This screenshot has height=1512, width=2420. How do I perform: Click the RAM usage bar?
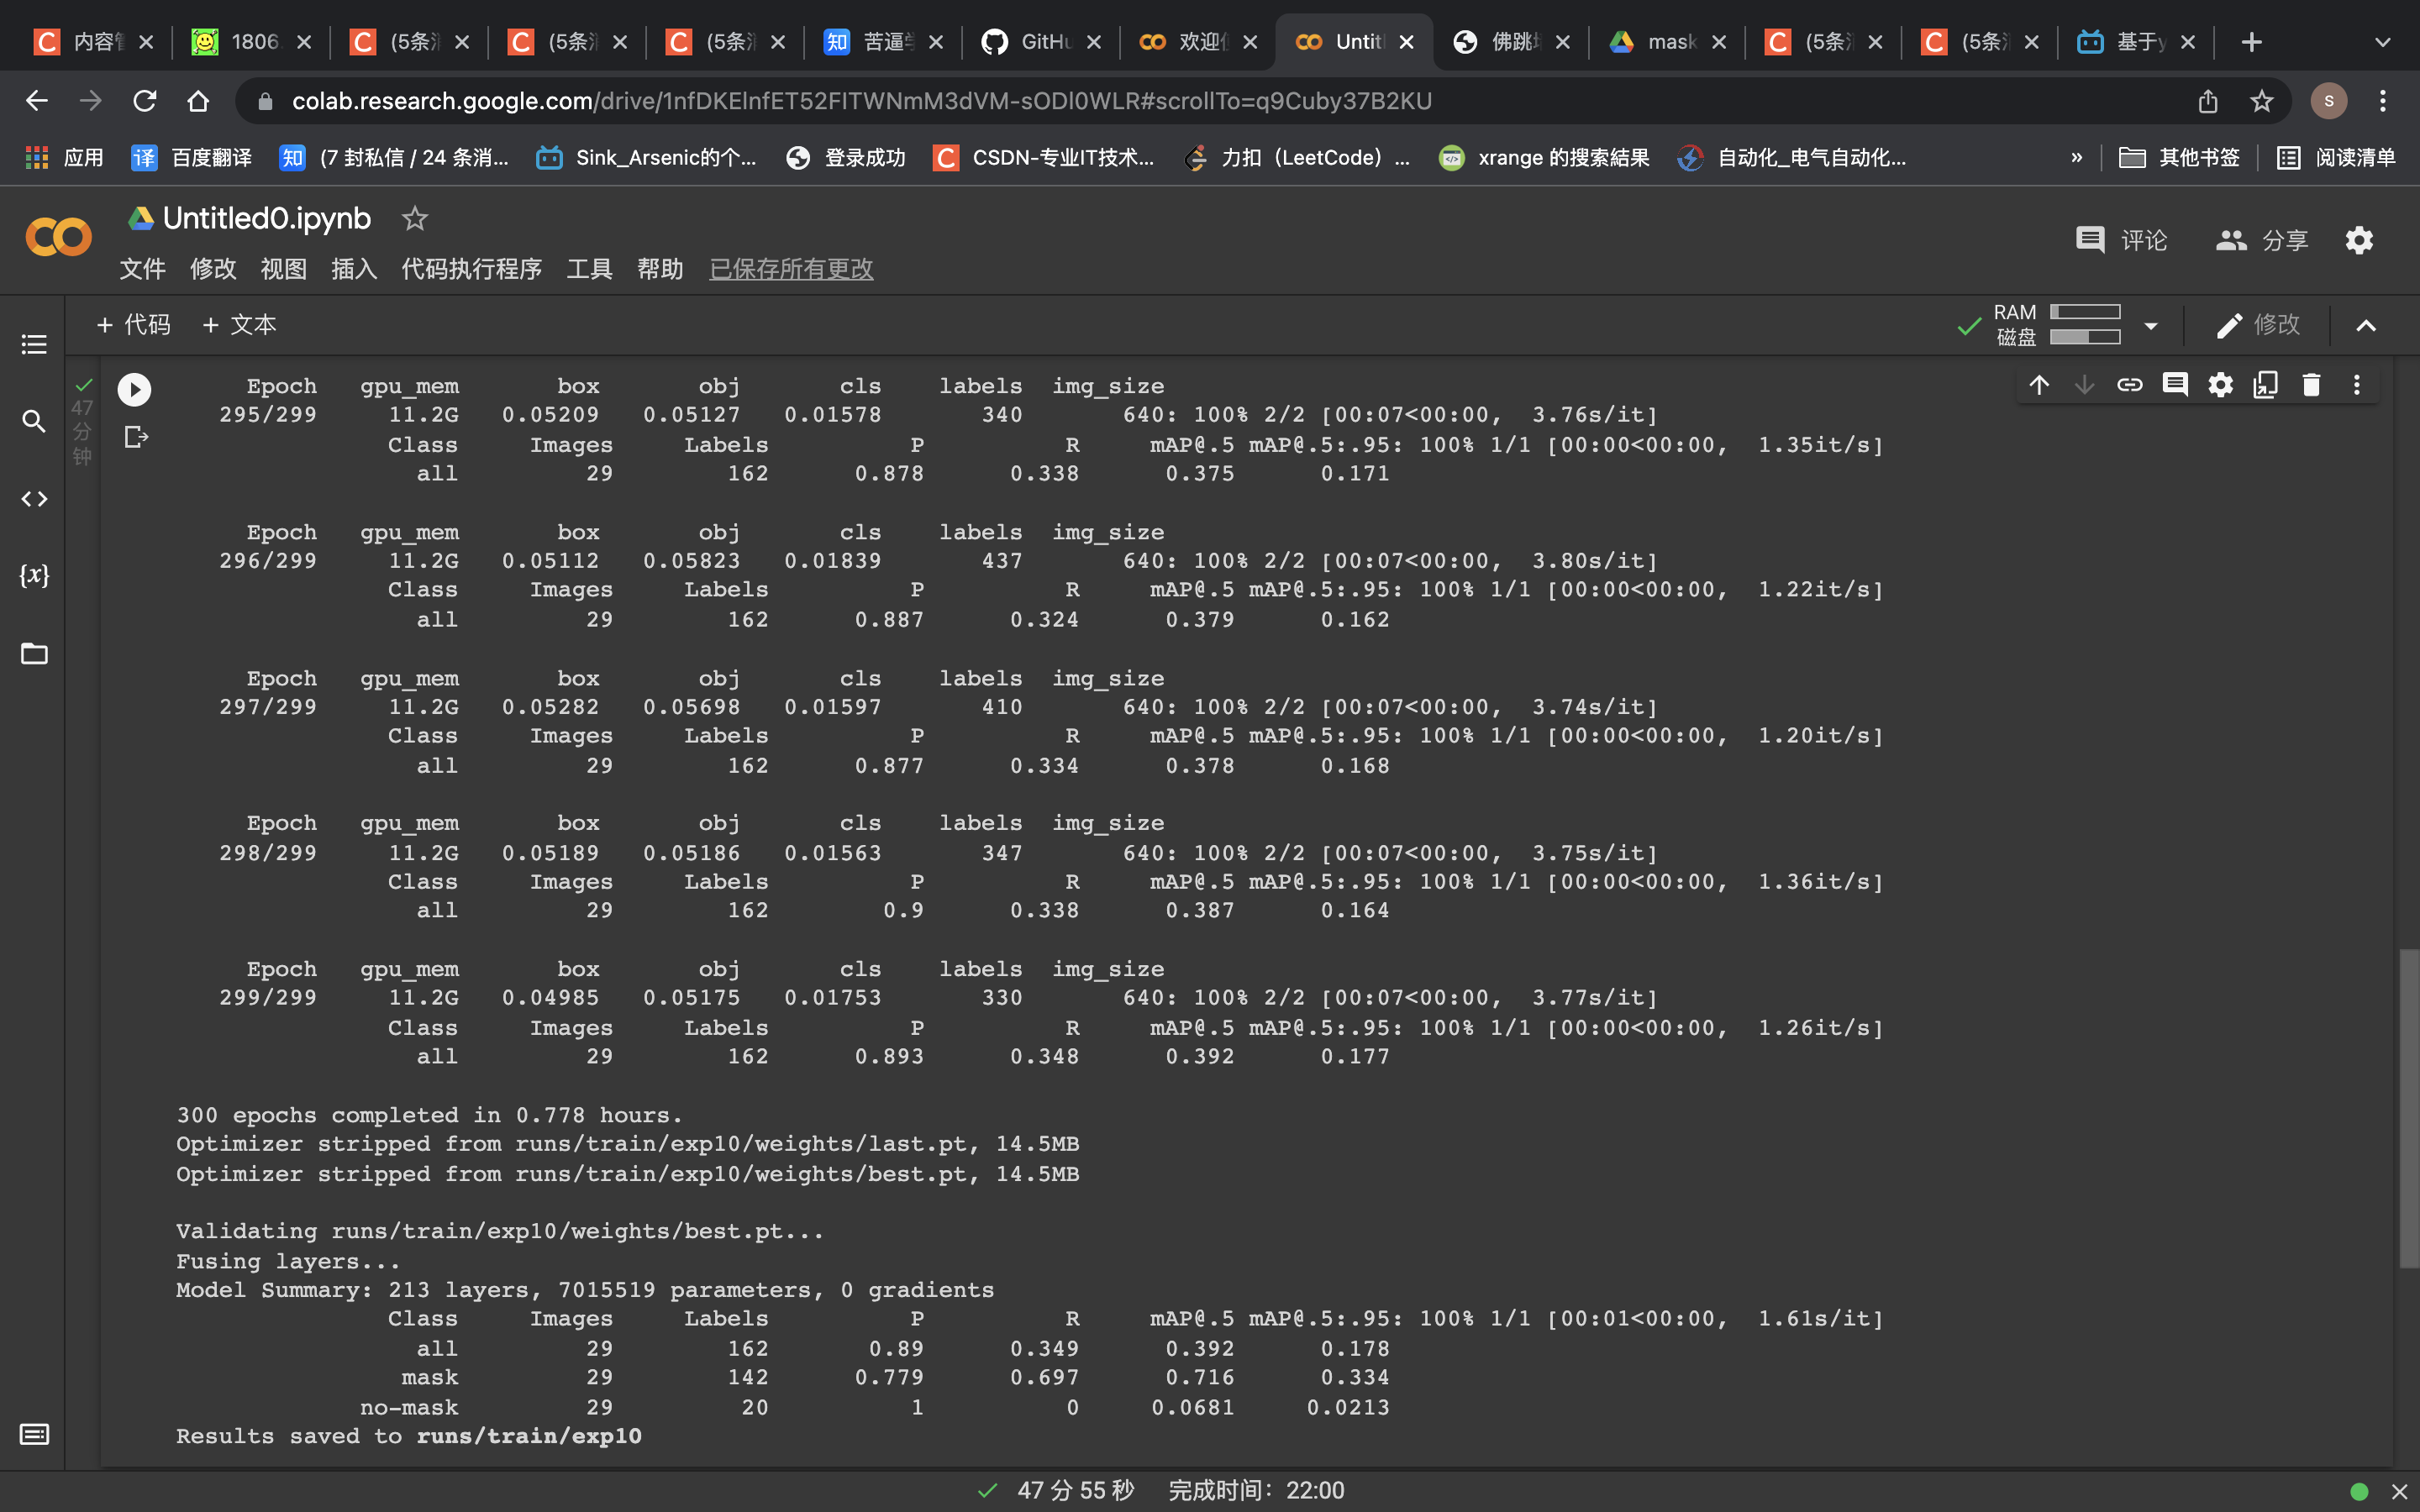[2085, 313]
